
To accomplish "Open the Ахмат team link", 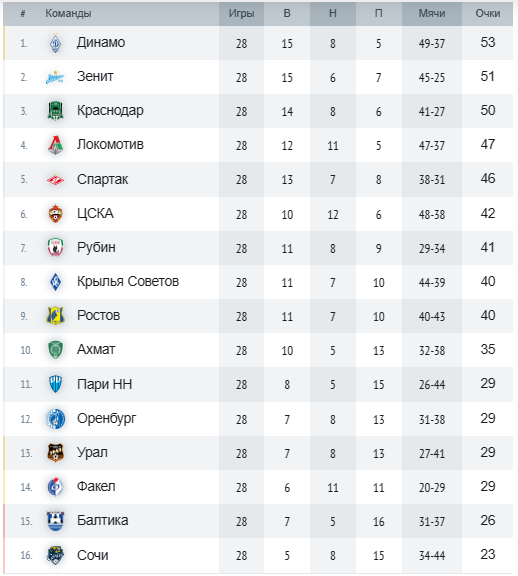I will click(x=96, y=349).
